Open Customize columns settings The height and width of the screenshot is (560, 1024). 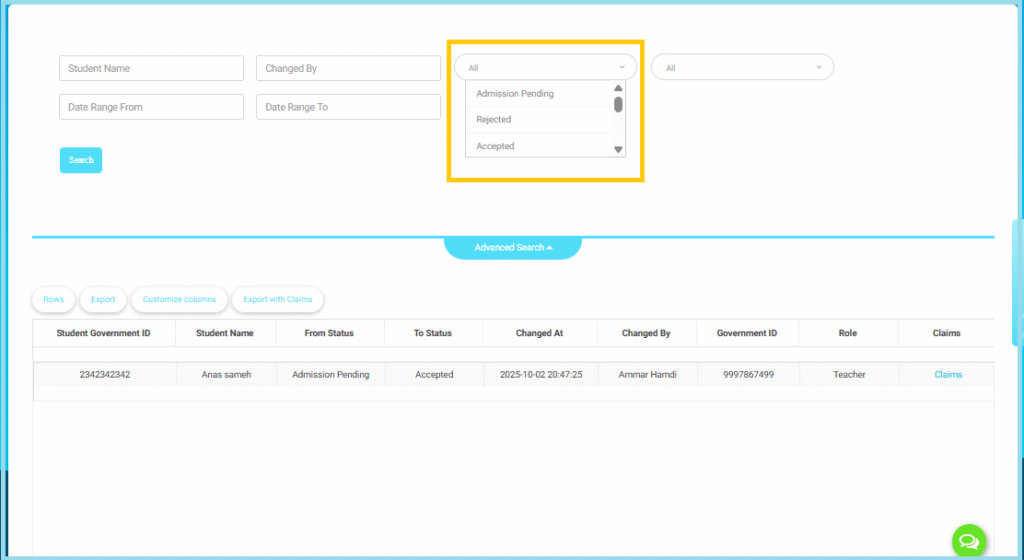[x=179, y=299]
